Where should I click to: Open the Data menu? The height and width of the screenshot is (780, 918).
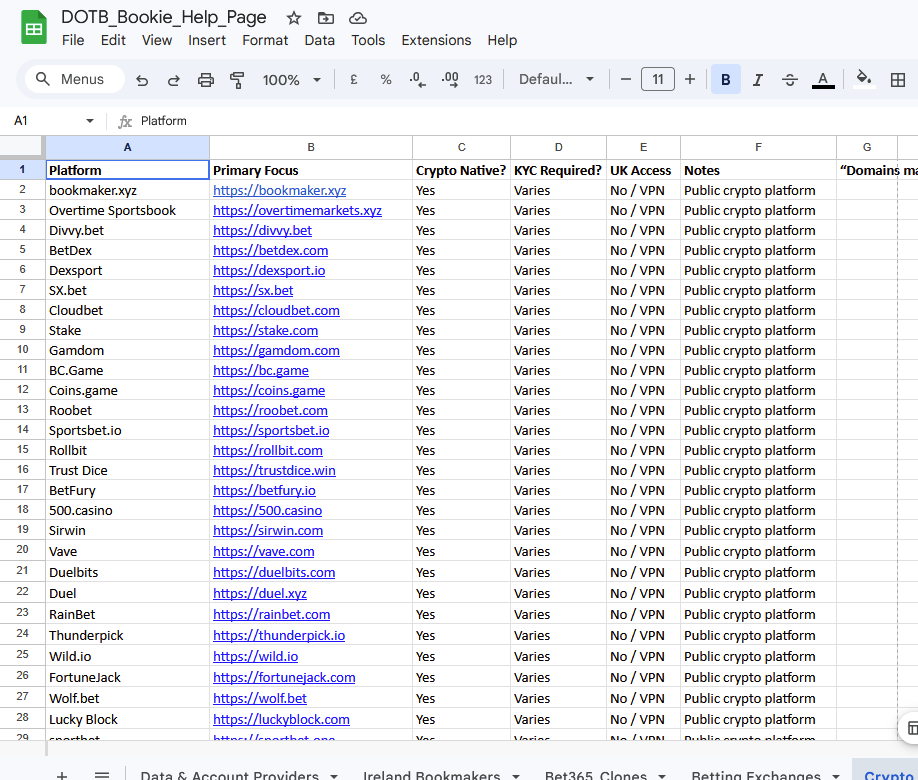(x=320, y=40)
